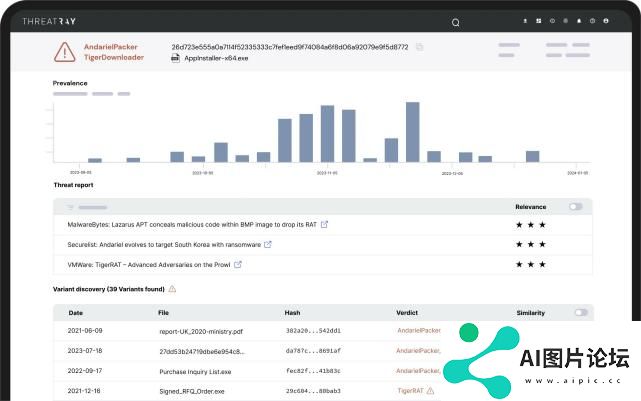Screen dimensions: 641x401
Task: Click AndarielPacker verdict in 2023-07-18 row
Action: 418,350
